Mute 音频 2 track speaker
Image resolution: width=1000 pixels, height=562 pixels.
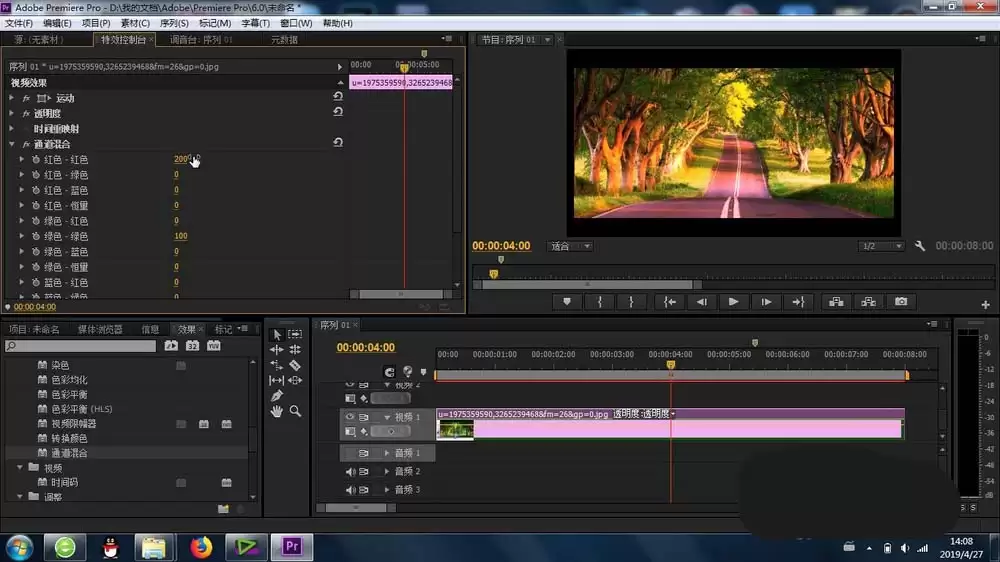pyautogui.click(x=350, y=471)
